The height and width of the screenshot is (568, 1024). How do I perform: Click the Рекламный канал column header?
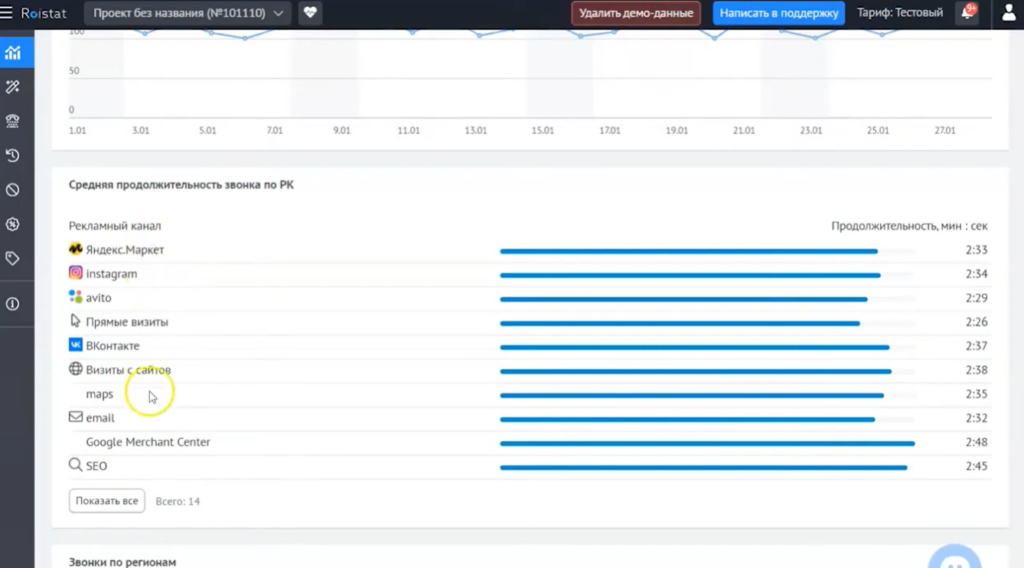click(115, 226)
